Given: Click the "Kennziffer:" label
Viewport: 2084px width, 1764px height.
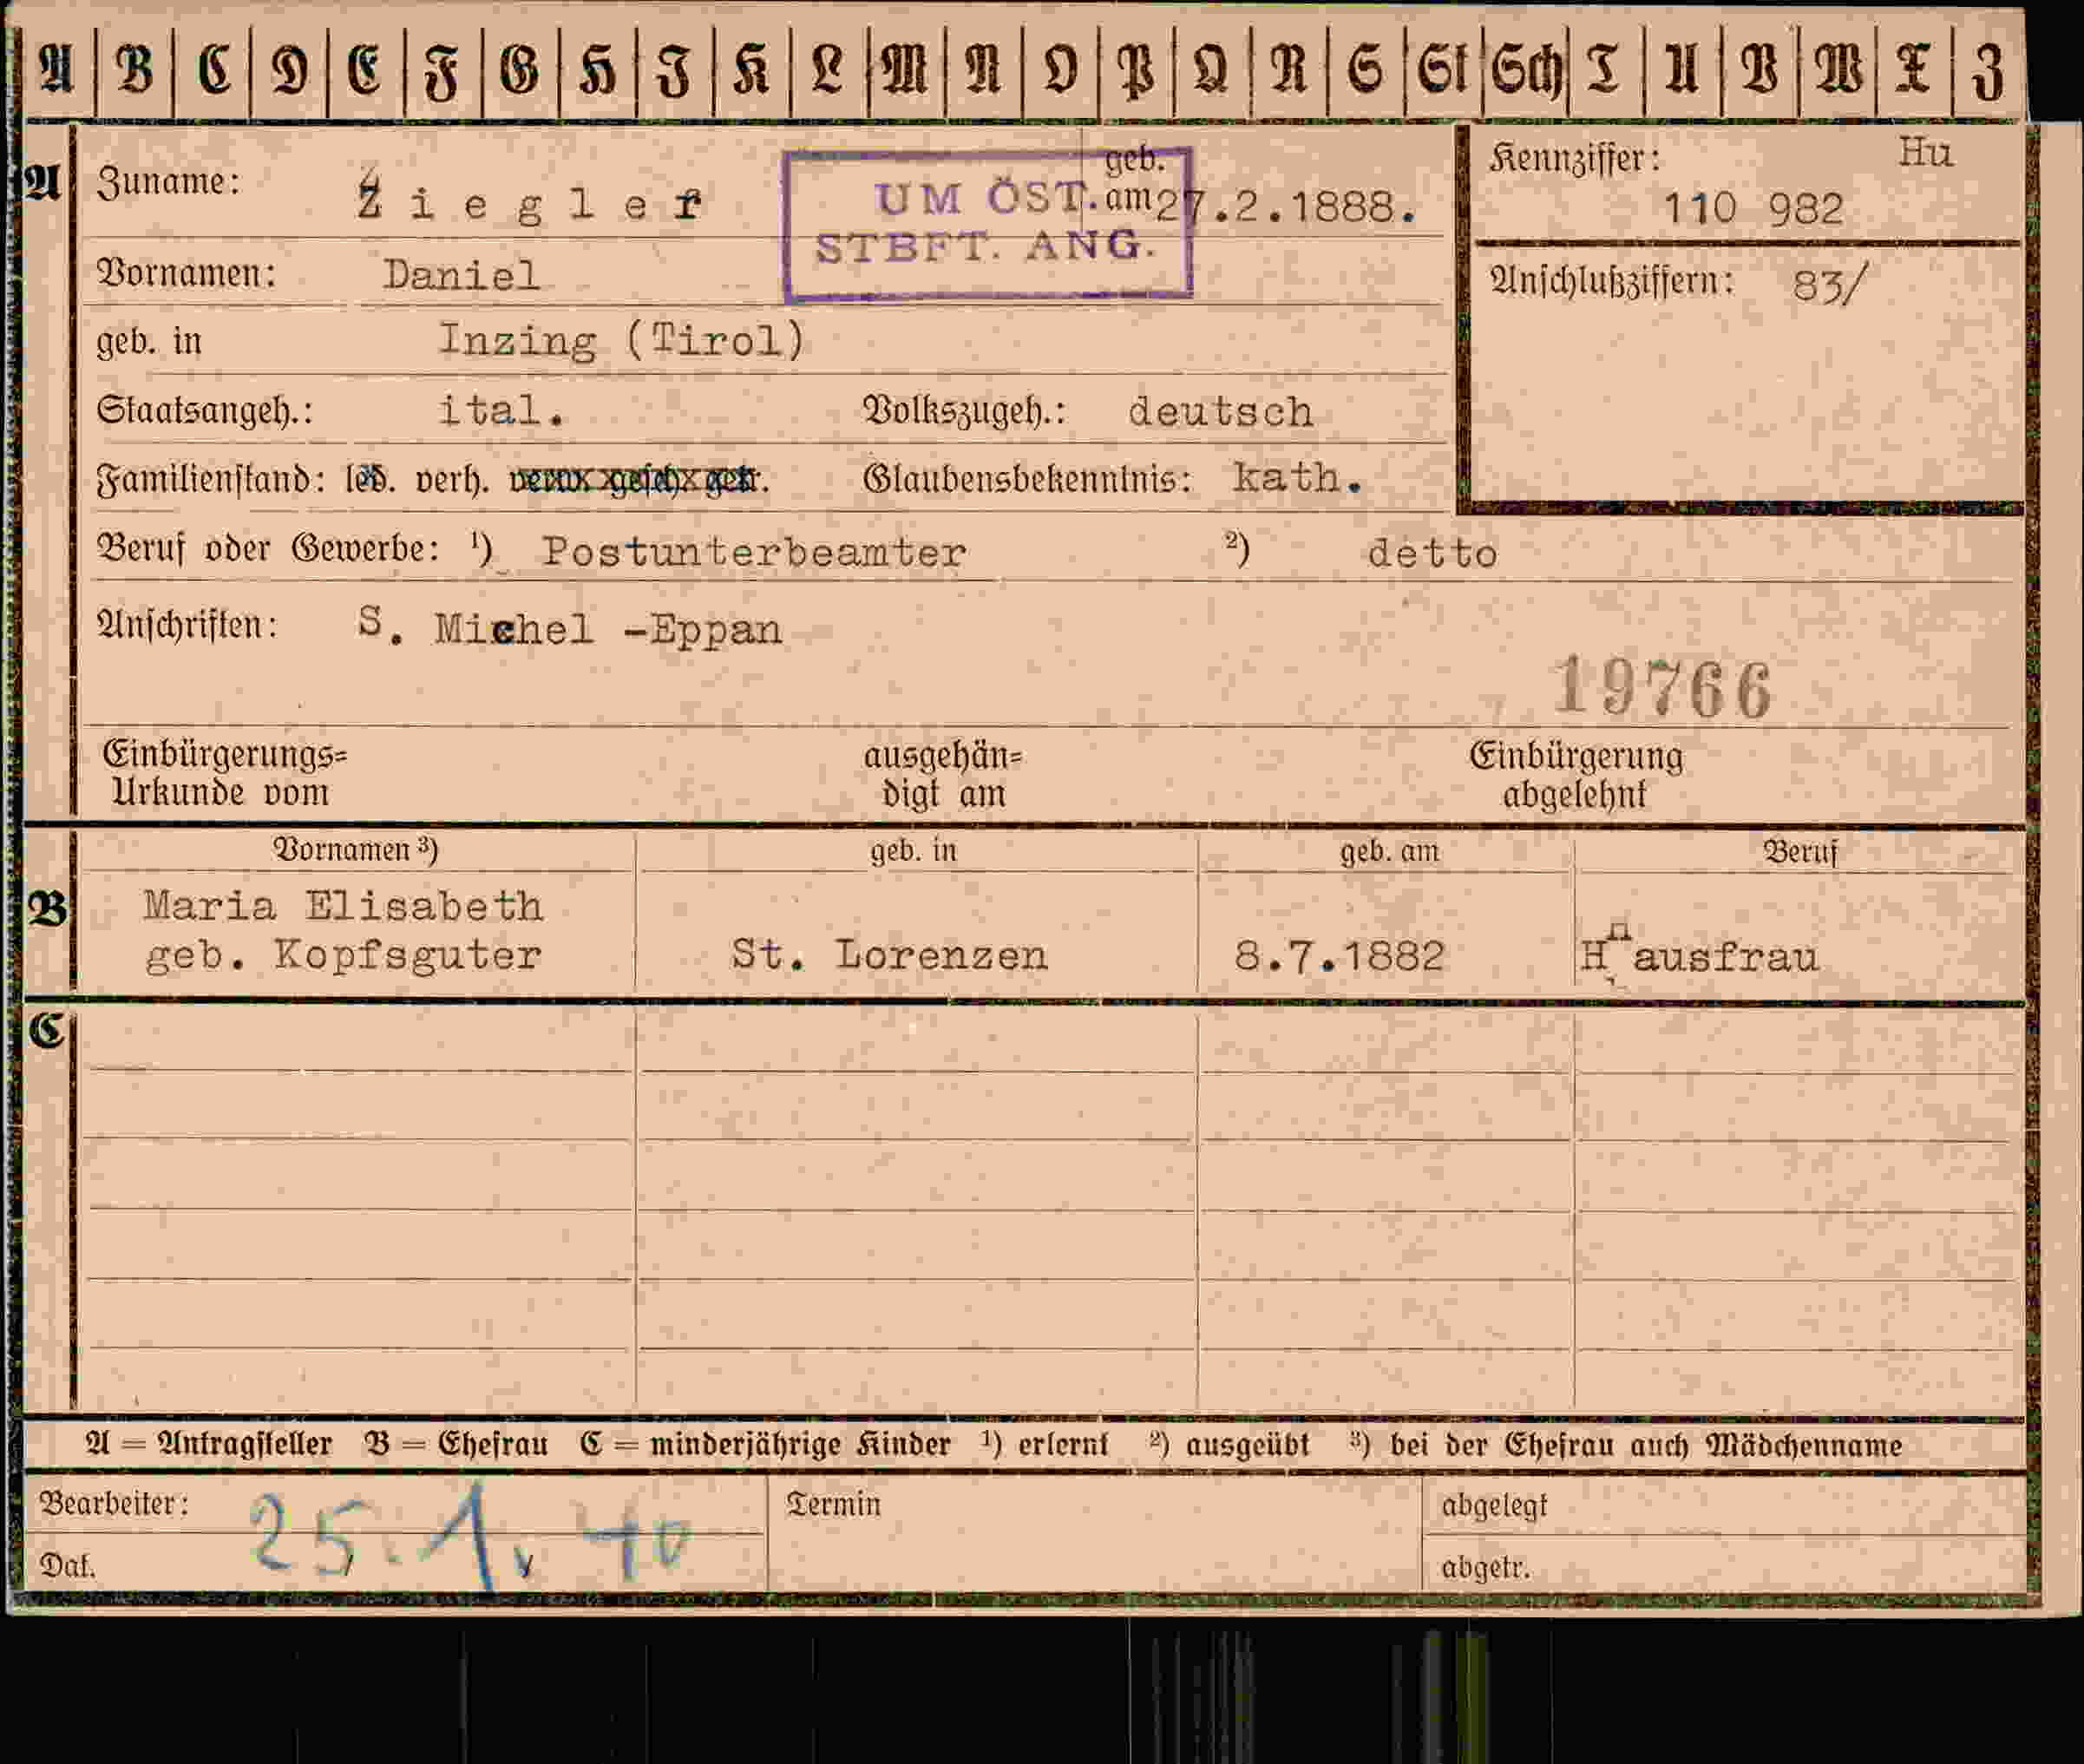Looking at the screenshot, I should pyautogui.click(x=1575, y=158).
